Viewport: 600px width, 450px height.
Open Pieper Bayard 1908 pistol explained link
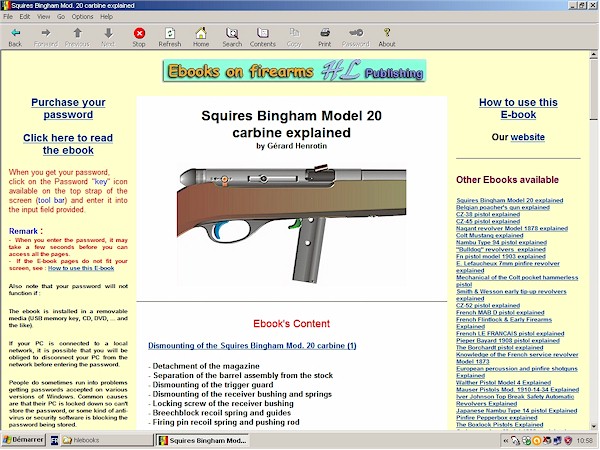click(x=508, y=340)
